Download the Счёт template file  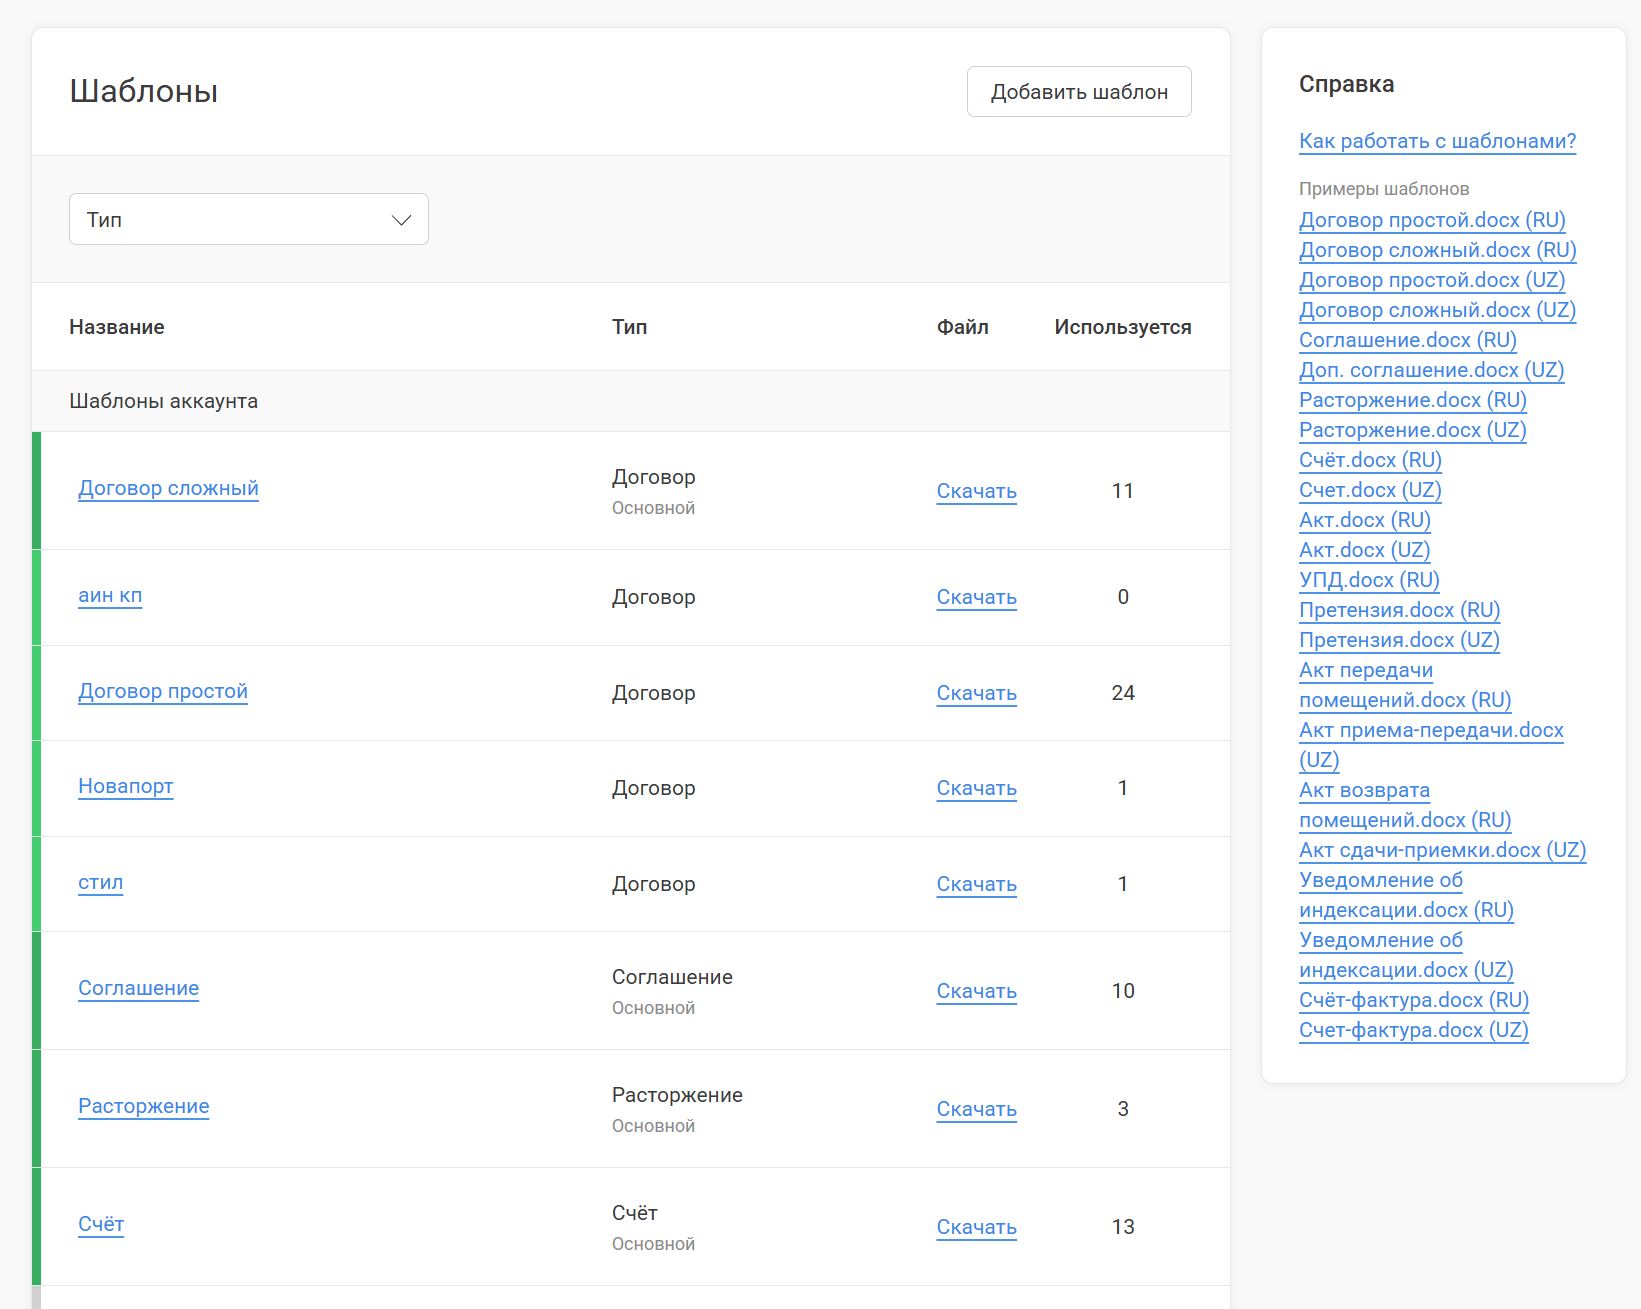coord(977,1227)
